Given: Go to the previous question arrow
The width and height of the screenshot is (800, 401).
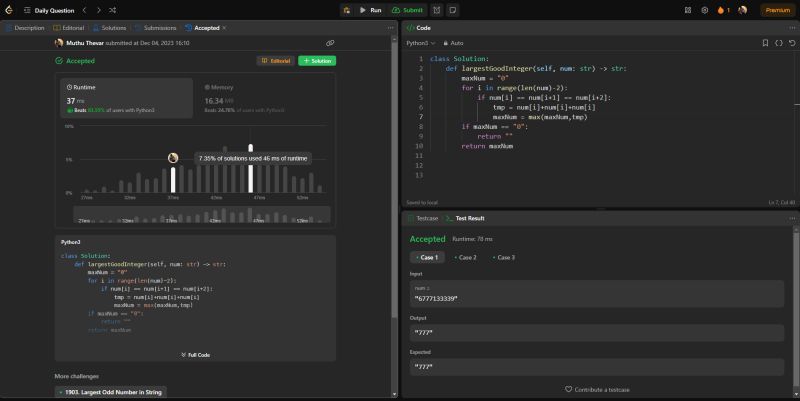Looking at the screenshot, I should tap(85, 10).
